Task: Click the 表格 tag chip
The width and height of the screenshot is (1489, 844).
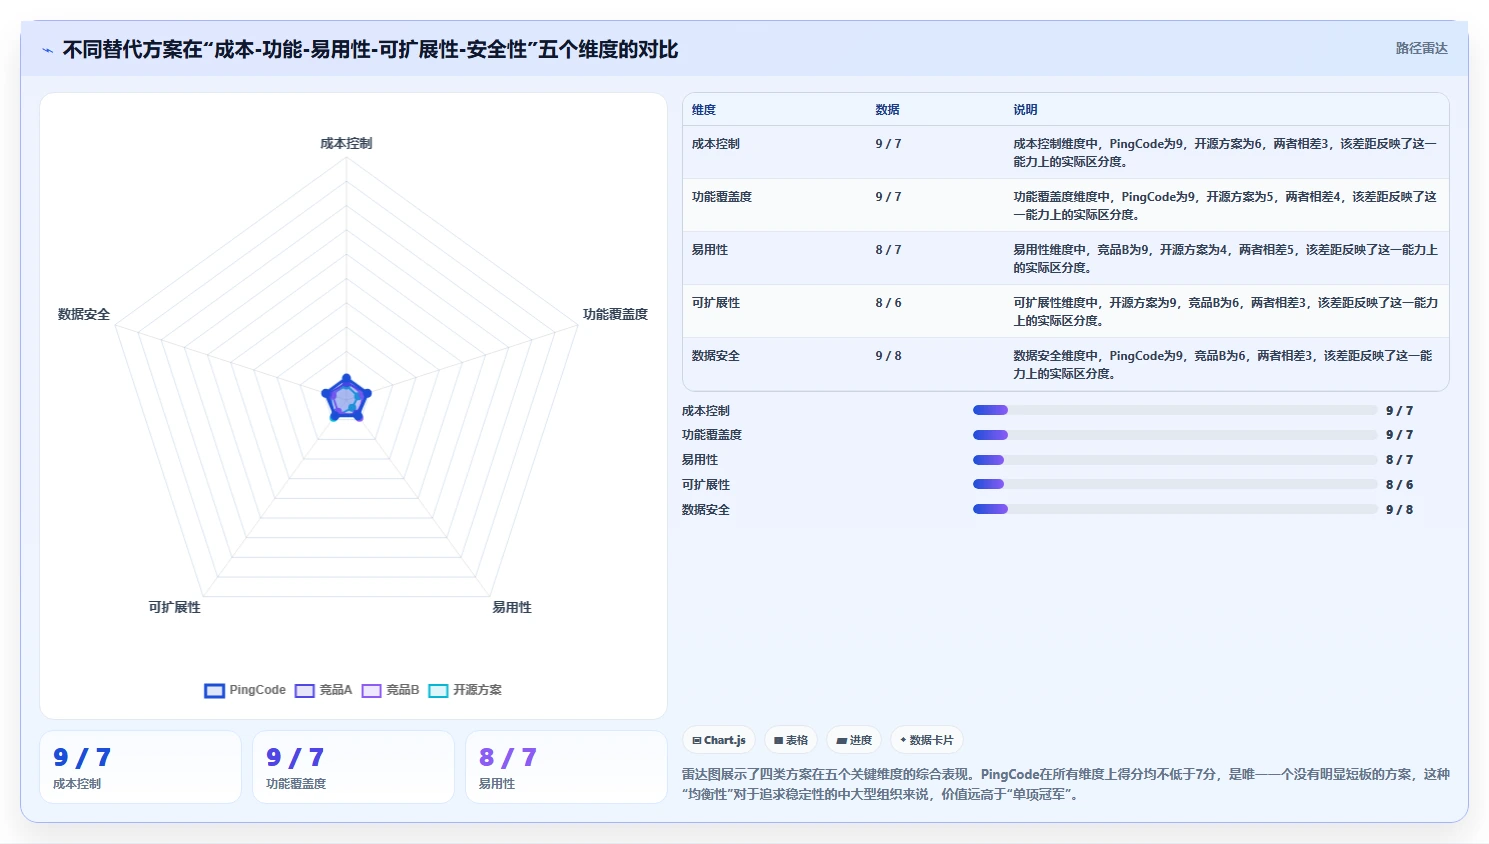Action: (791, 740)
